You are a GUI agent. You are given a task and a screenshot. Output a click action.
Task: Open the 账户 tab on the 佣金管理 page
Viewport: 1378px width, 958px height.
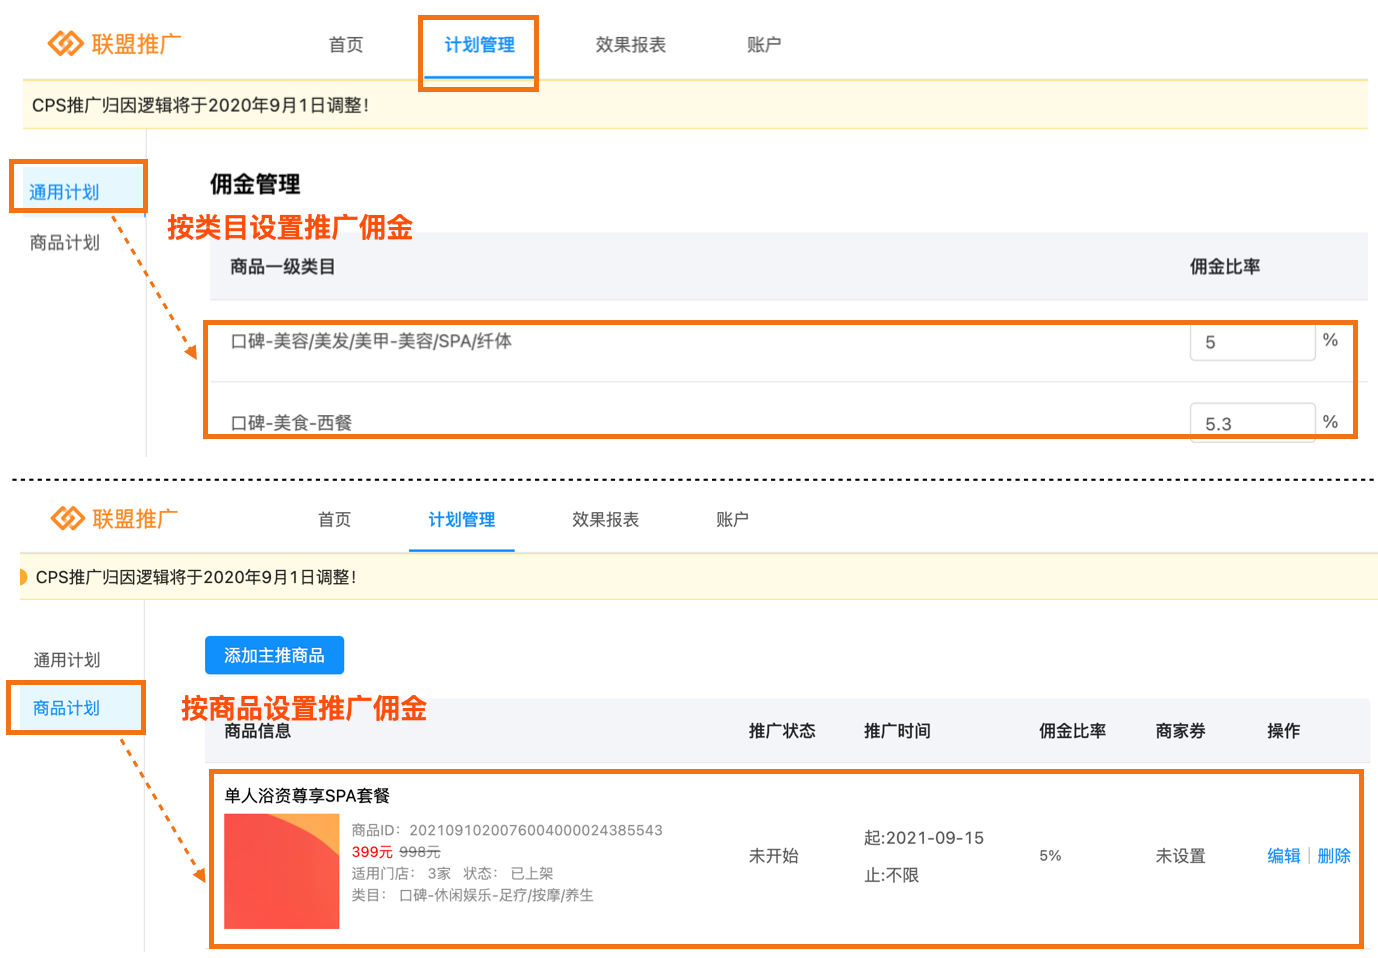pyautogui.click(x=764, y=45)
